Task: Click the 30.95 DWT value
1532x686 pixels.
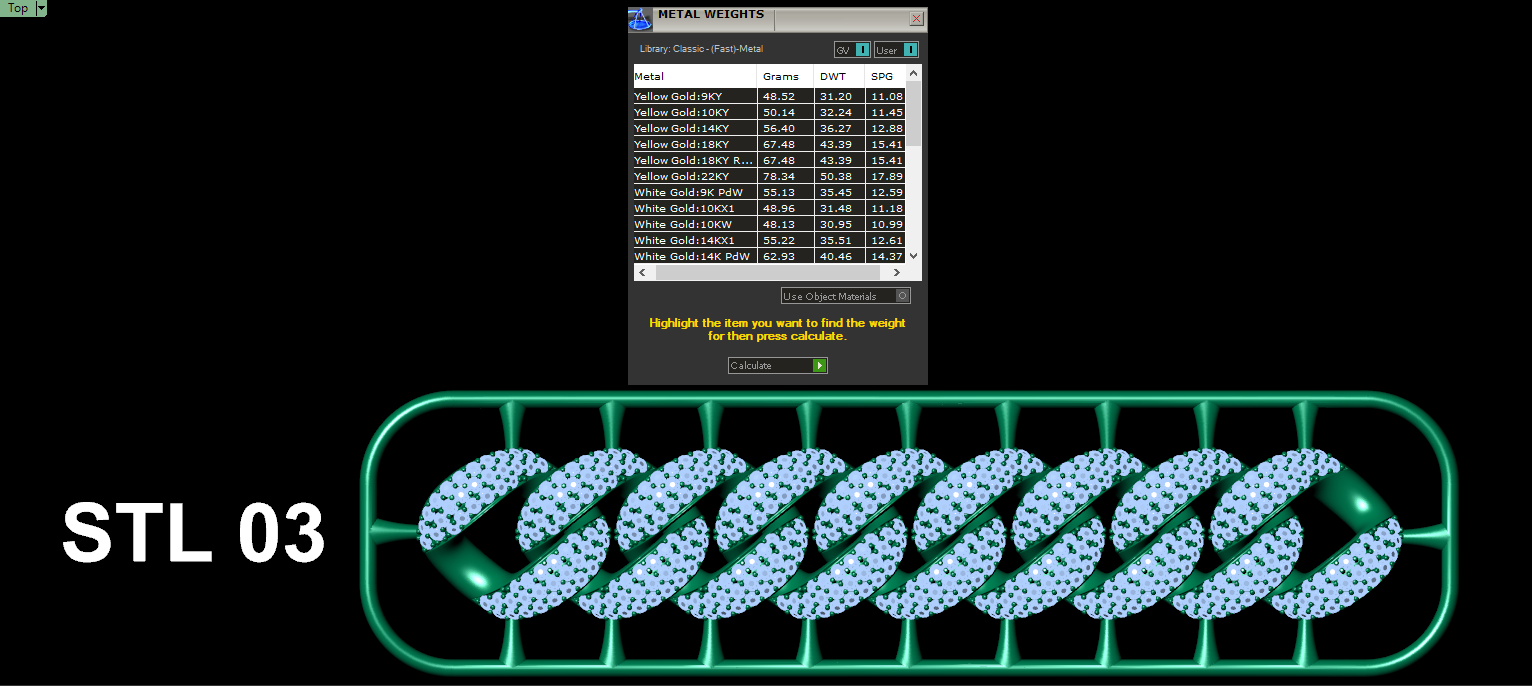Action: [835, 225]
